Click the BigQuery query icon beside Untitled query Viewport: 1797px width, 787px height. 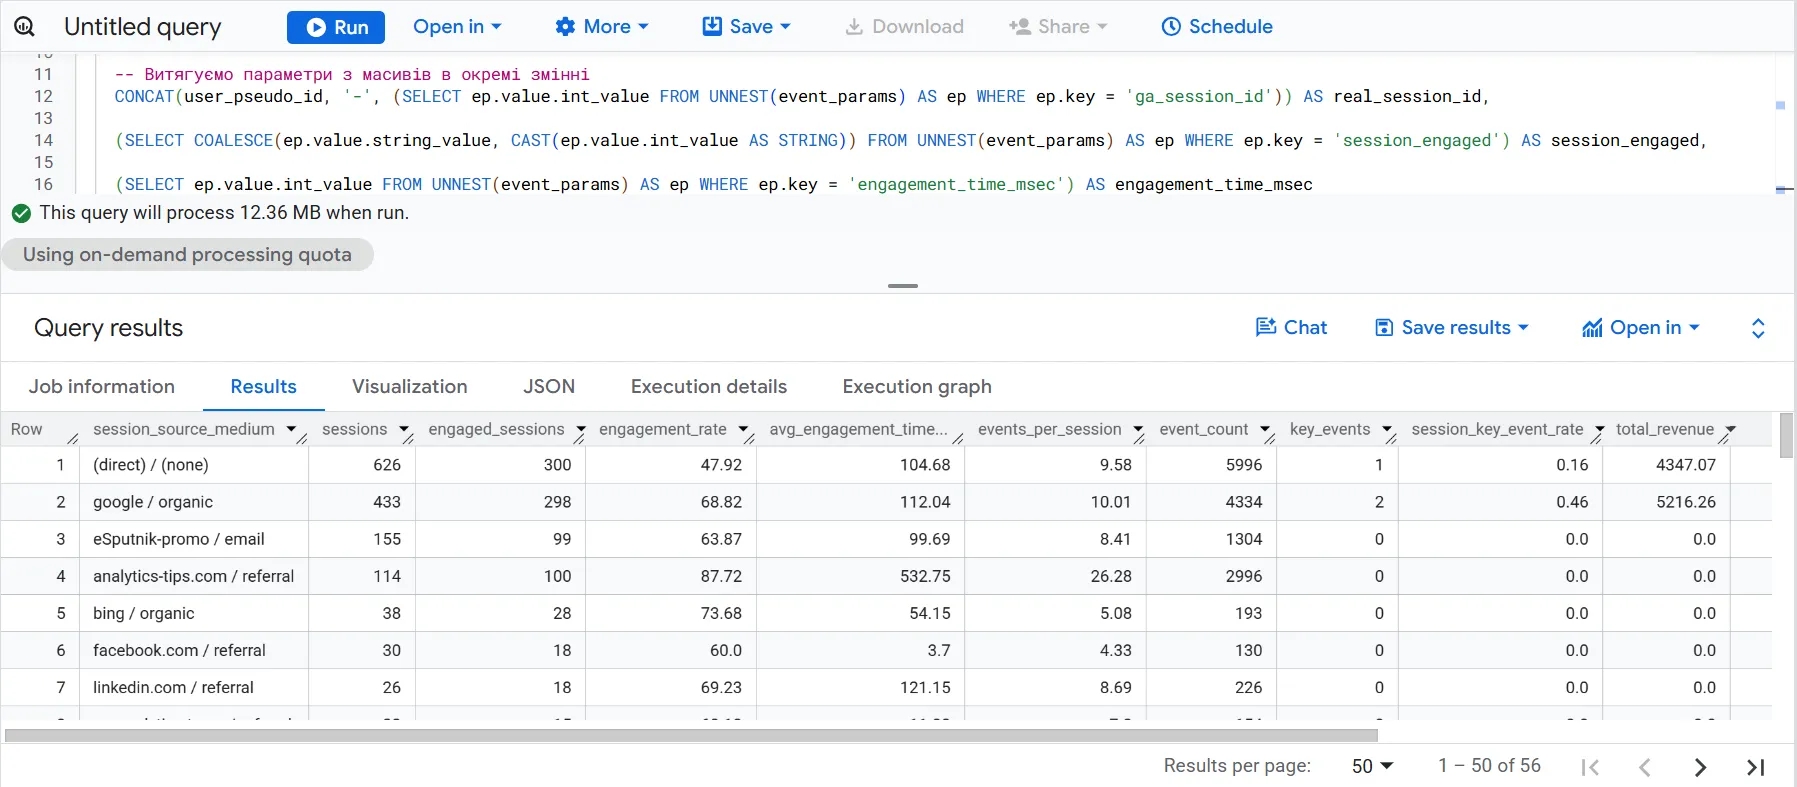[24, 27]
